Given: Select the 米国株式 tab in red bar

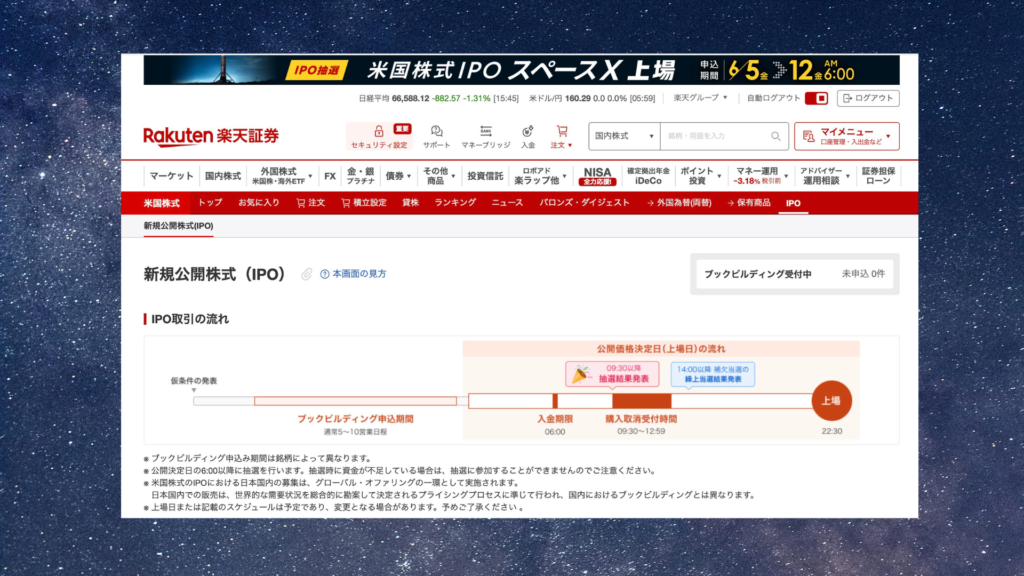Looking at the screenshot, I should pos(161,203).
